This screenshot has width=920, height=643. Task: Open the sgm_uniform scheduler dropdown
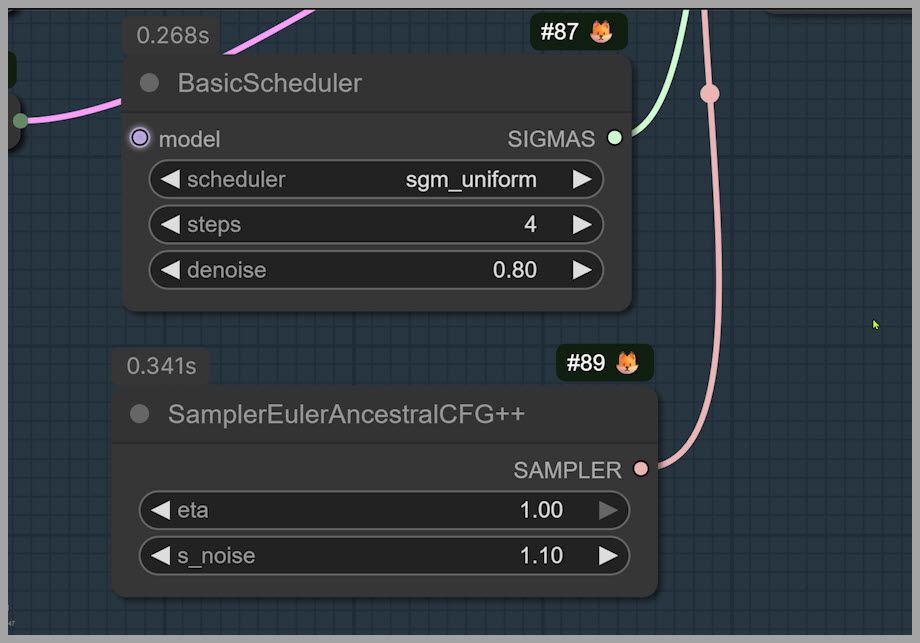pyautogui.click(x=470, y=180)
